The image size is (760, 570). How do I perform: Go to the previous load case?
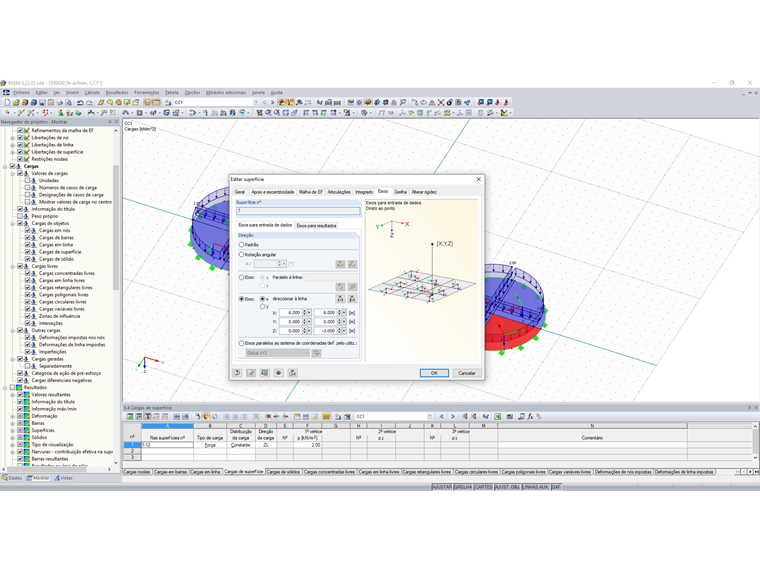(265, 102)
